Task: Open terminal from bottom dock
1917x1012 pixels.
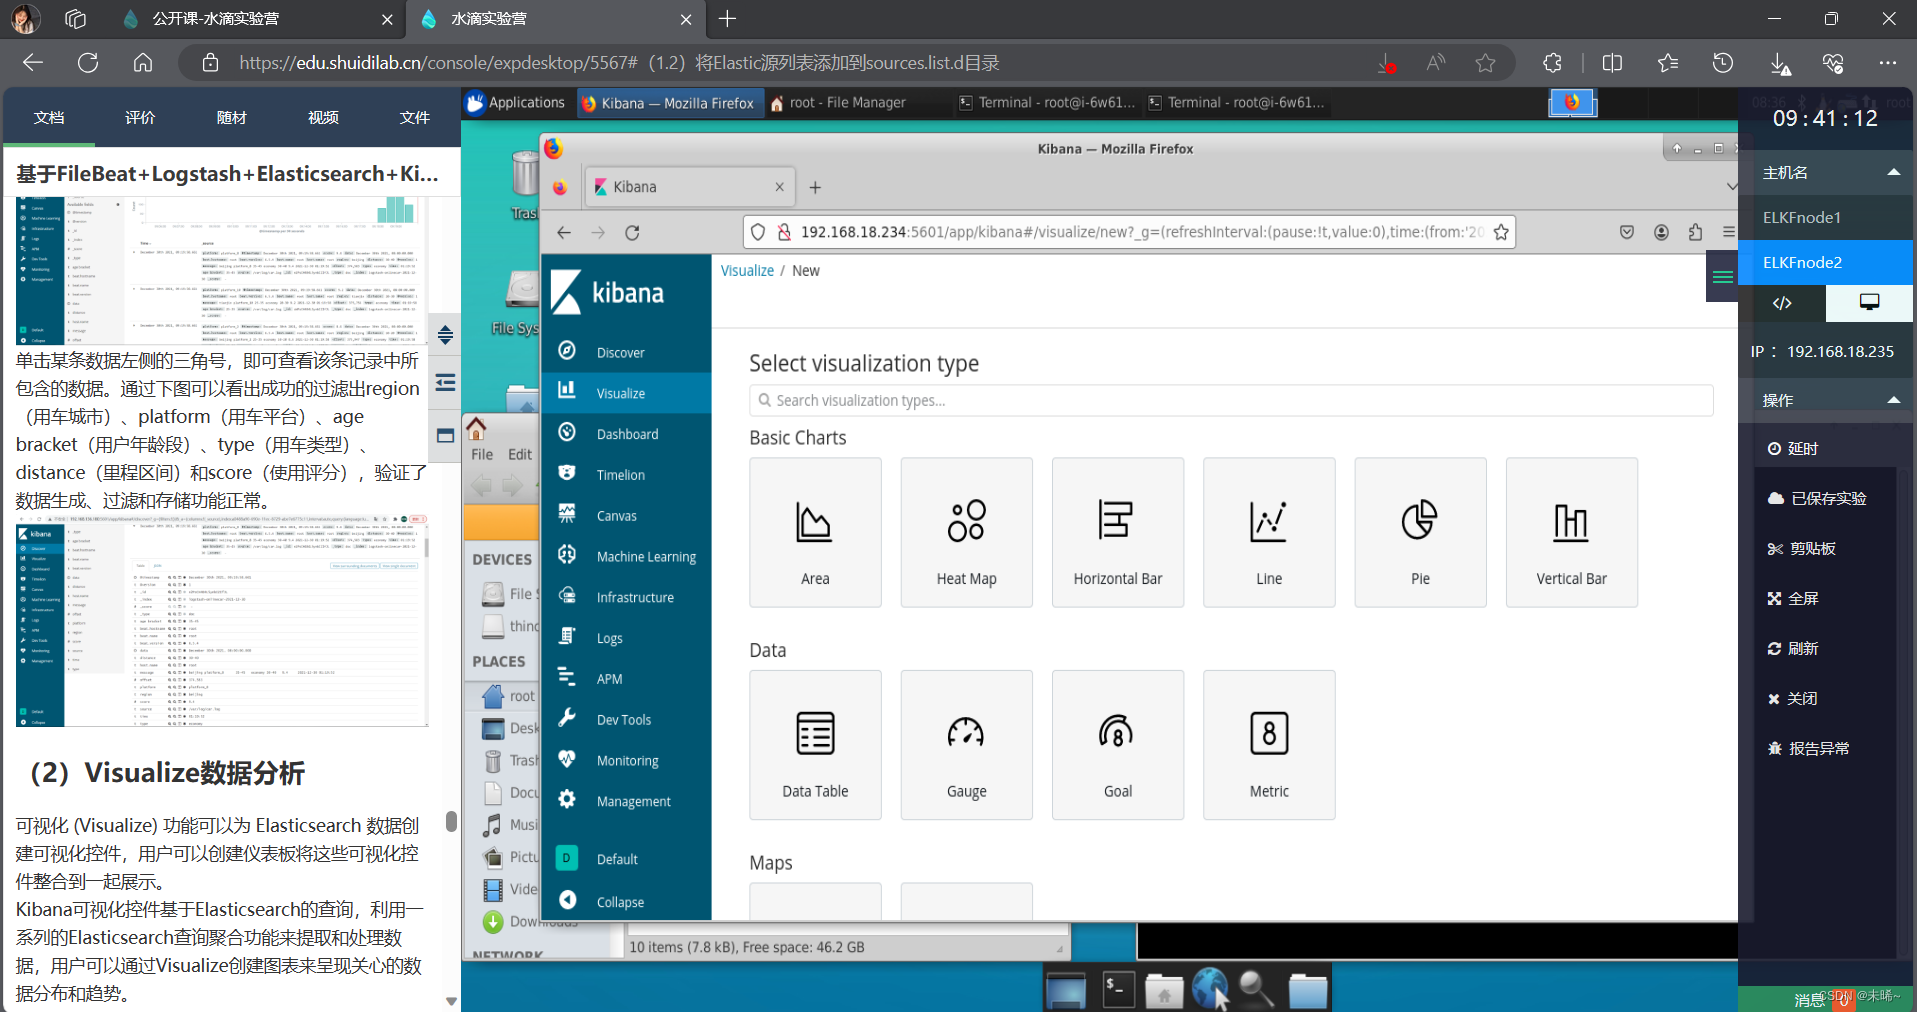Action: tap(1118, 989)
